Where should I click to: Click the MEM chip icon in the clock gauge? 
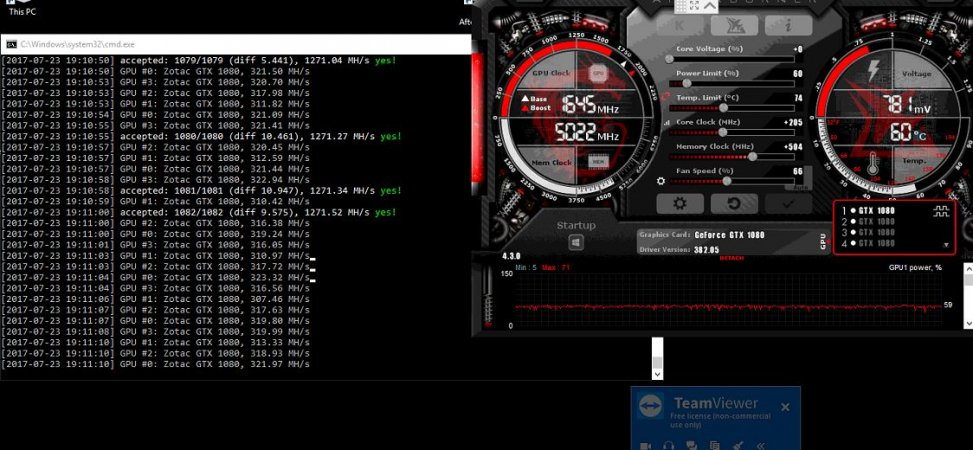(598, 162)
